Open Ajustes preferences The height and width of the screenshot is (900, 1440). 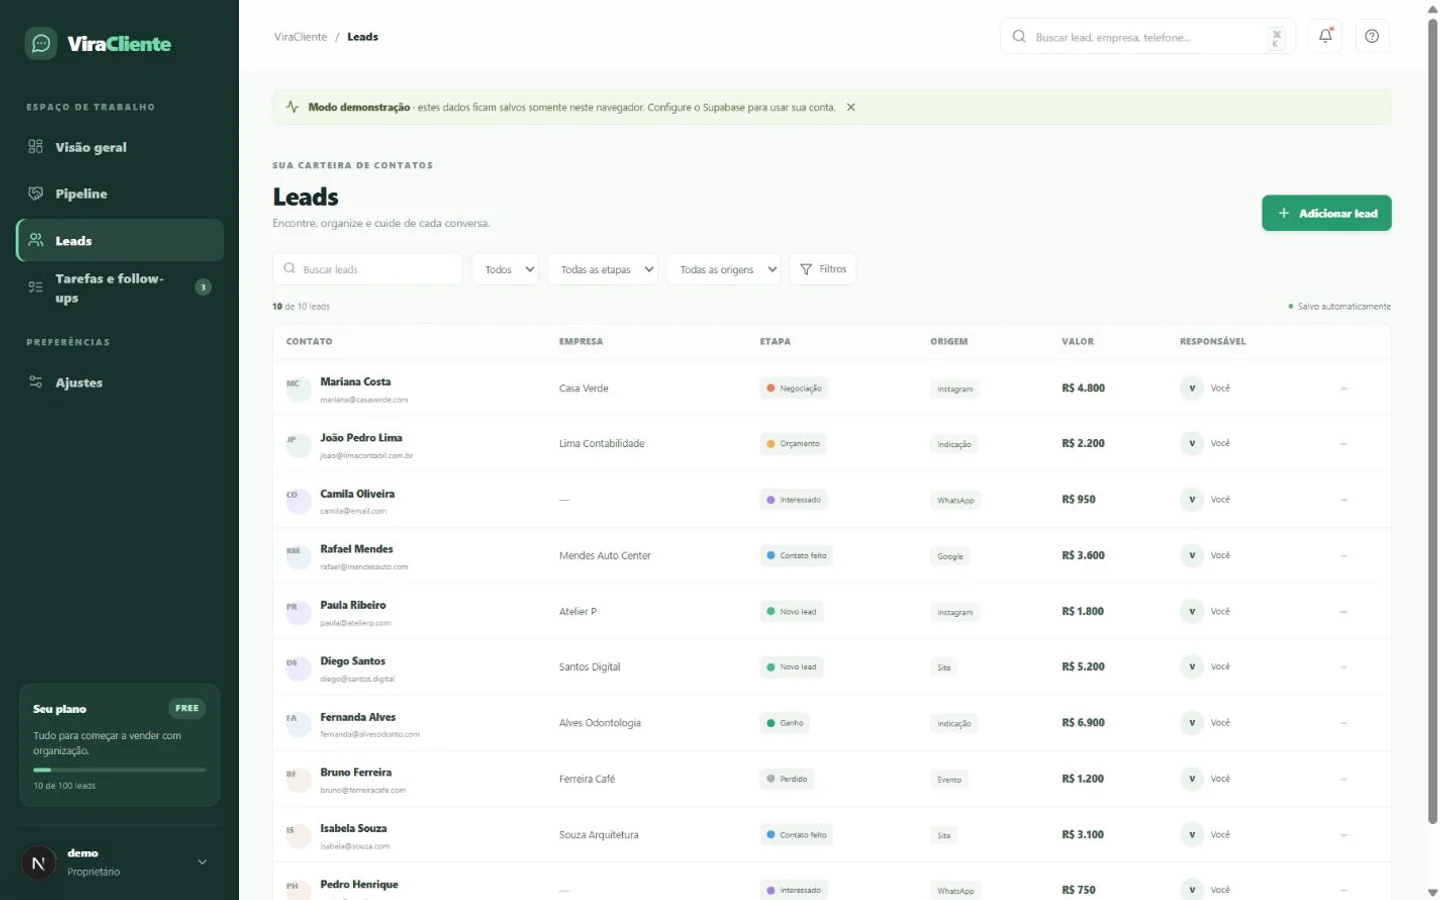[x=120, y=383]
